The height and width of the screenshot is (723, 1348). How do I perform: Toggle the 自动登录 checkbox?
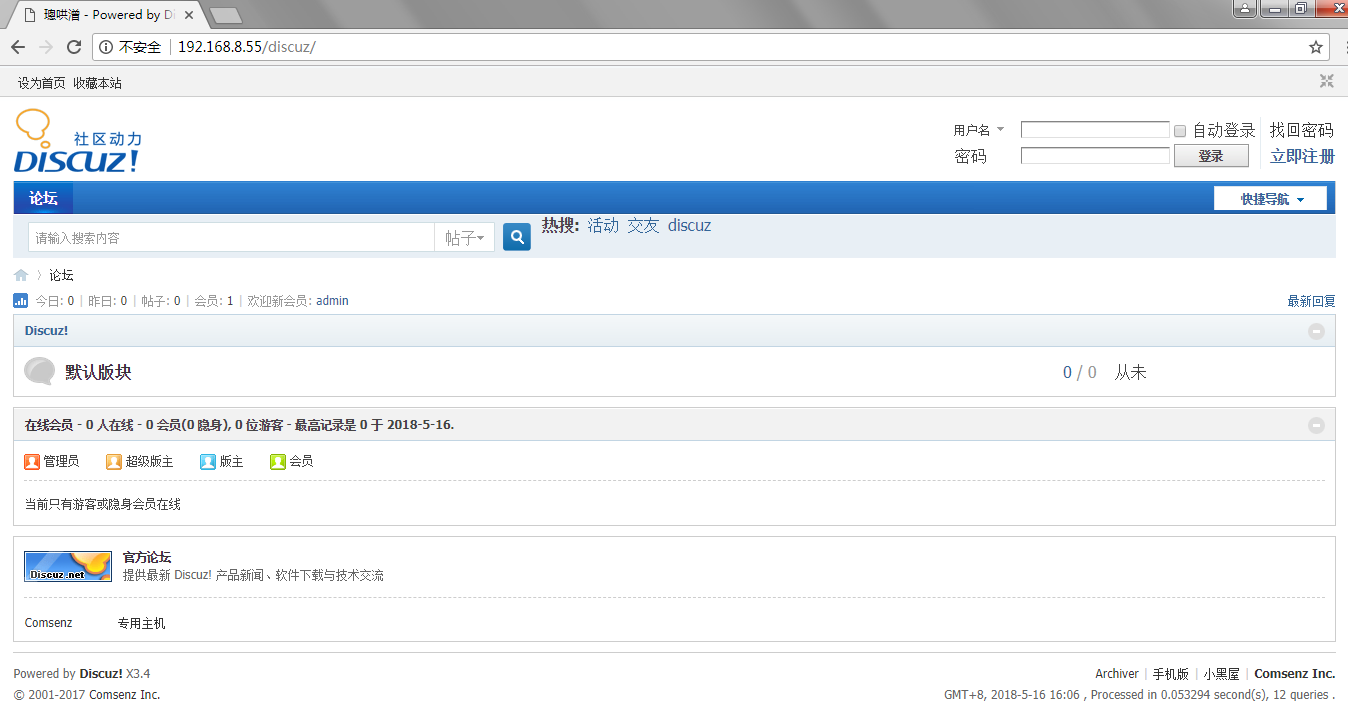[1180, 131]
